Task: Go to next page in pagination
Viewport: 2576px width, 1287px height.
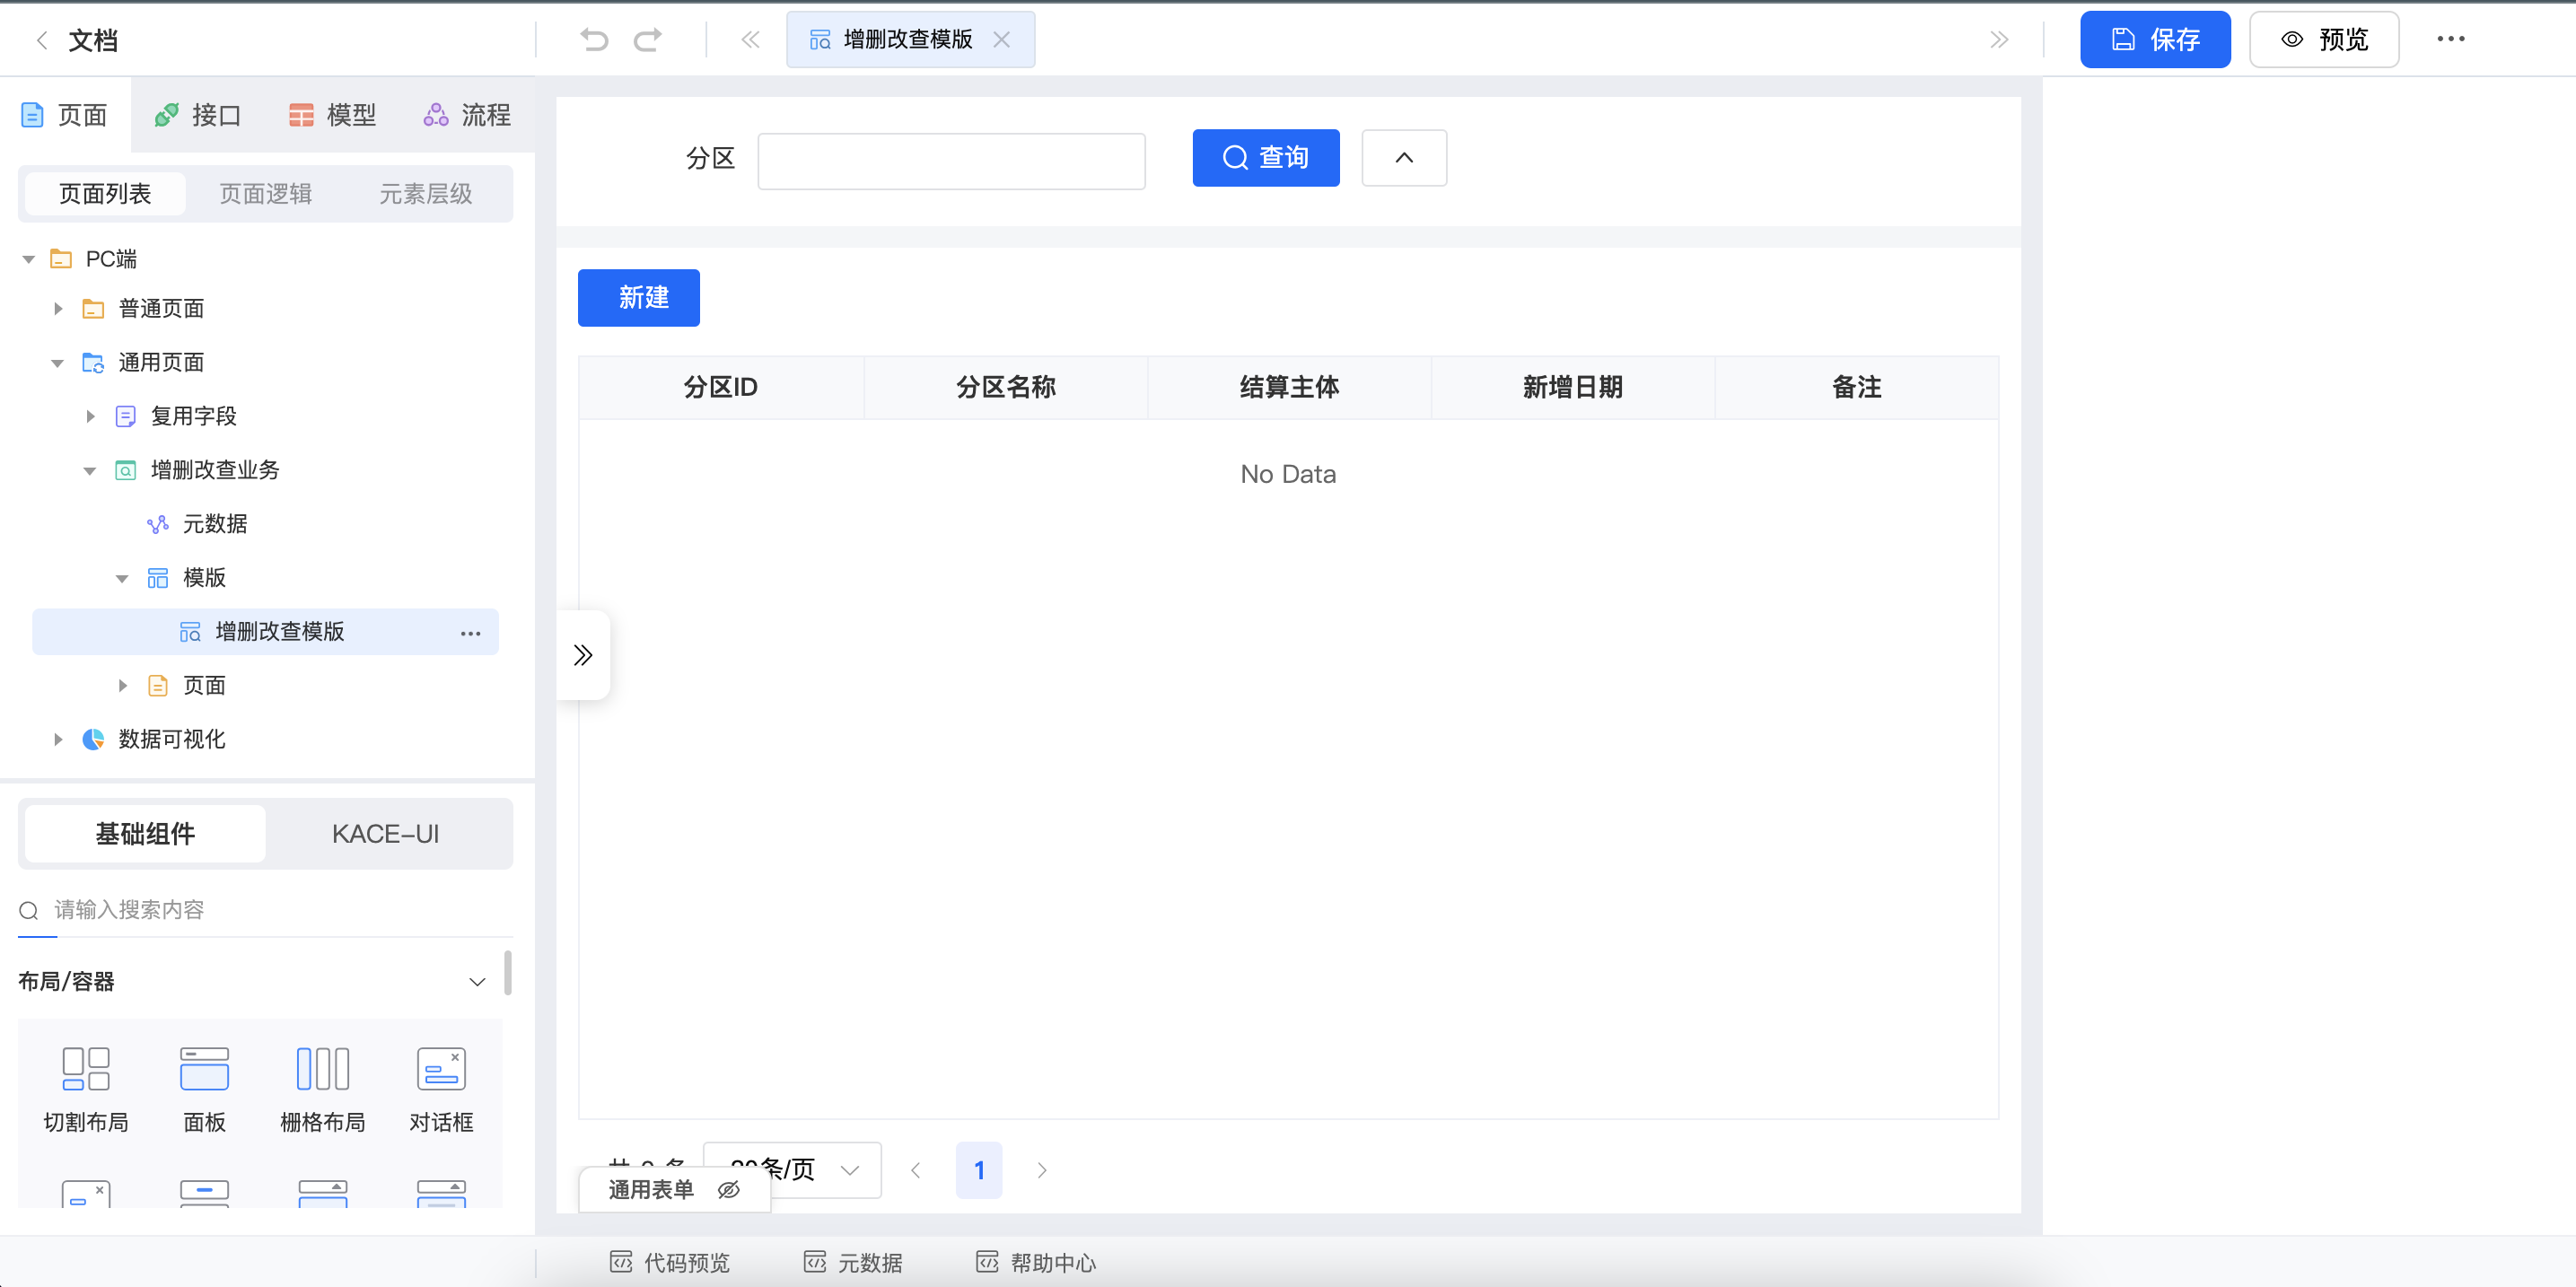Action: point(1042,1169)
